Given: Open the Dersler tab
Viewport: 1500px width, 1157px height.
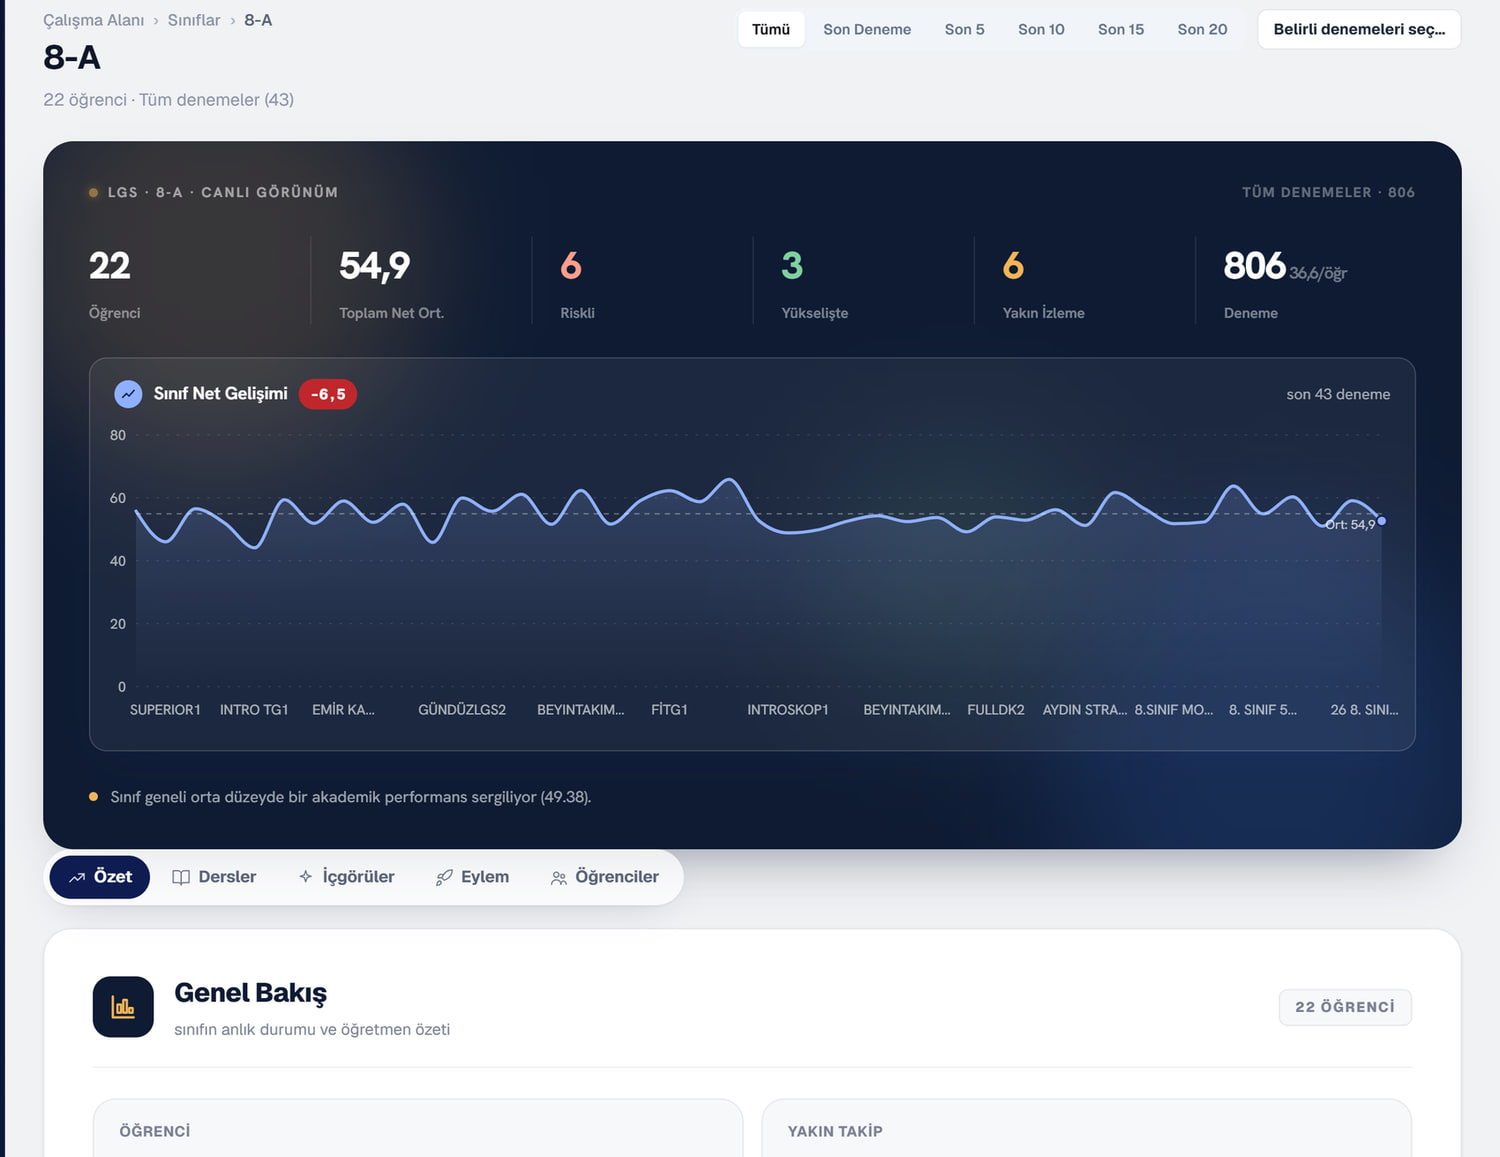Looking at the screenshot, I should [x=214, y=877].
